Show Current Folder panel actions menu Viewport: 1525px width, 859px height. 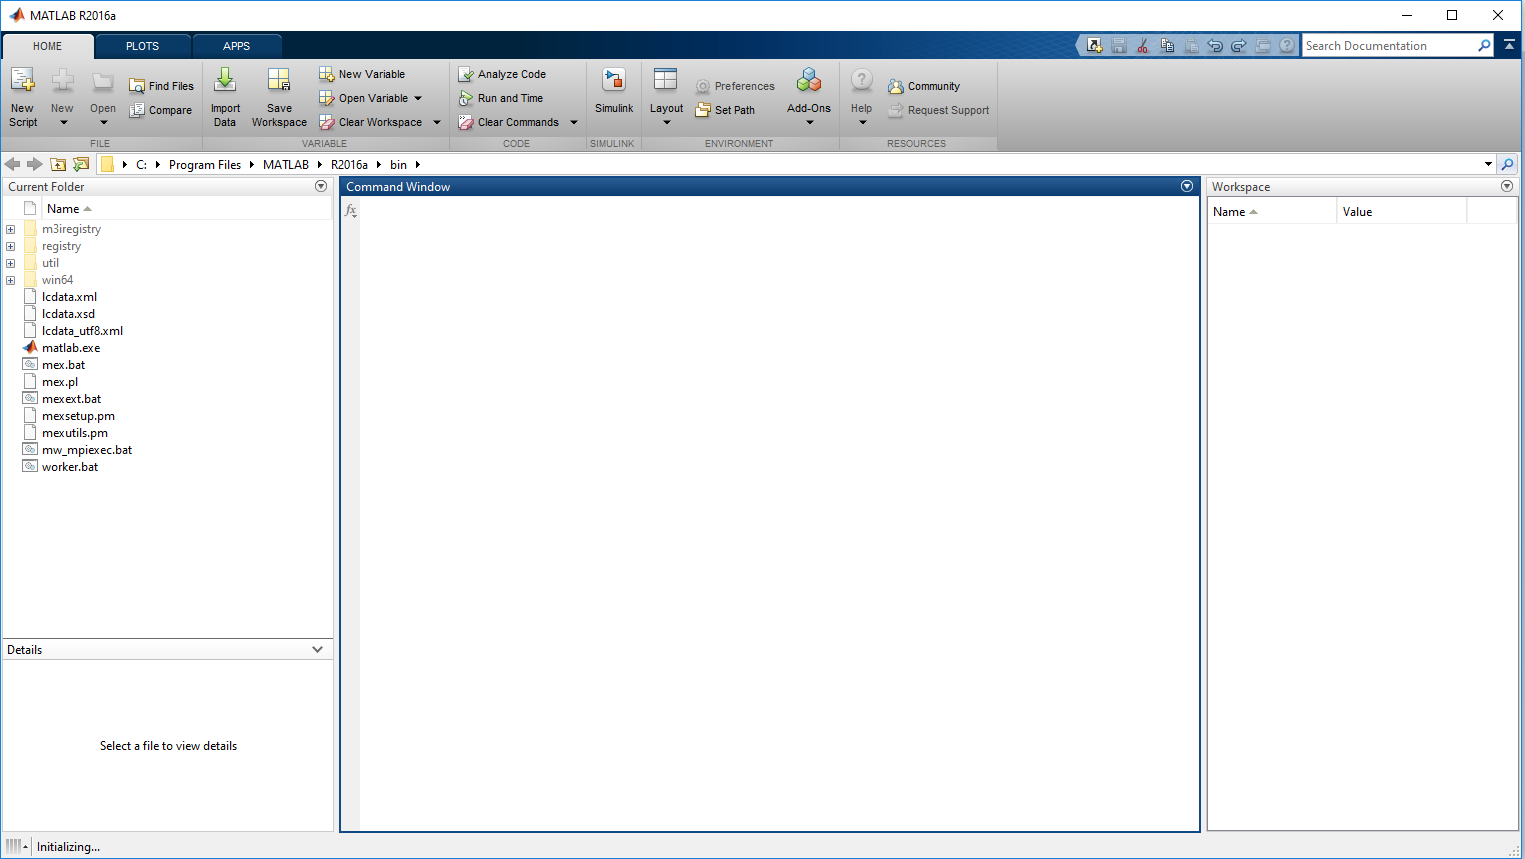pos(321,186)
